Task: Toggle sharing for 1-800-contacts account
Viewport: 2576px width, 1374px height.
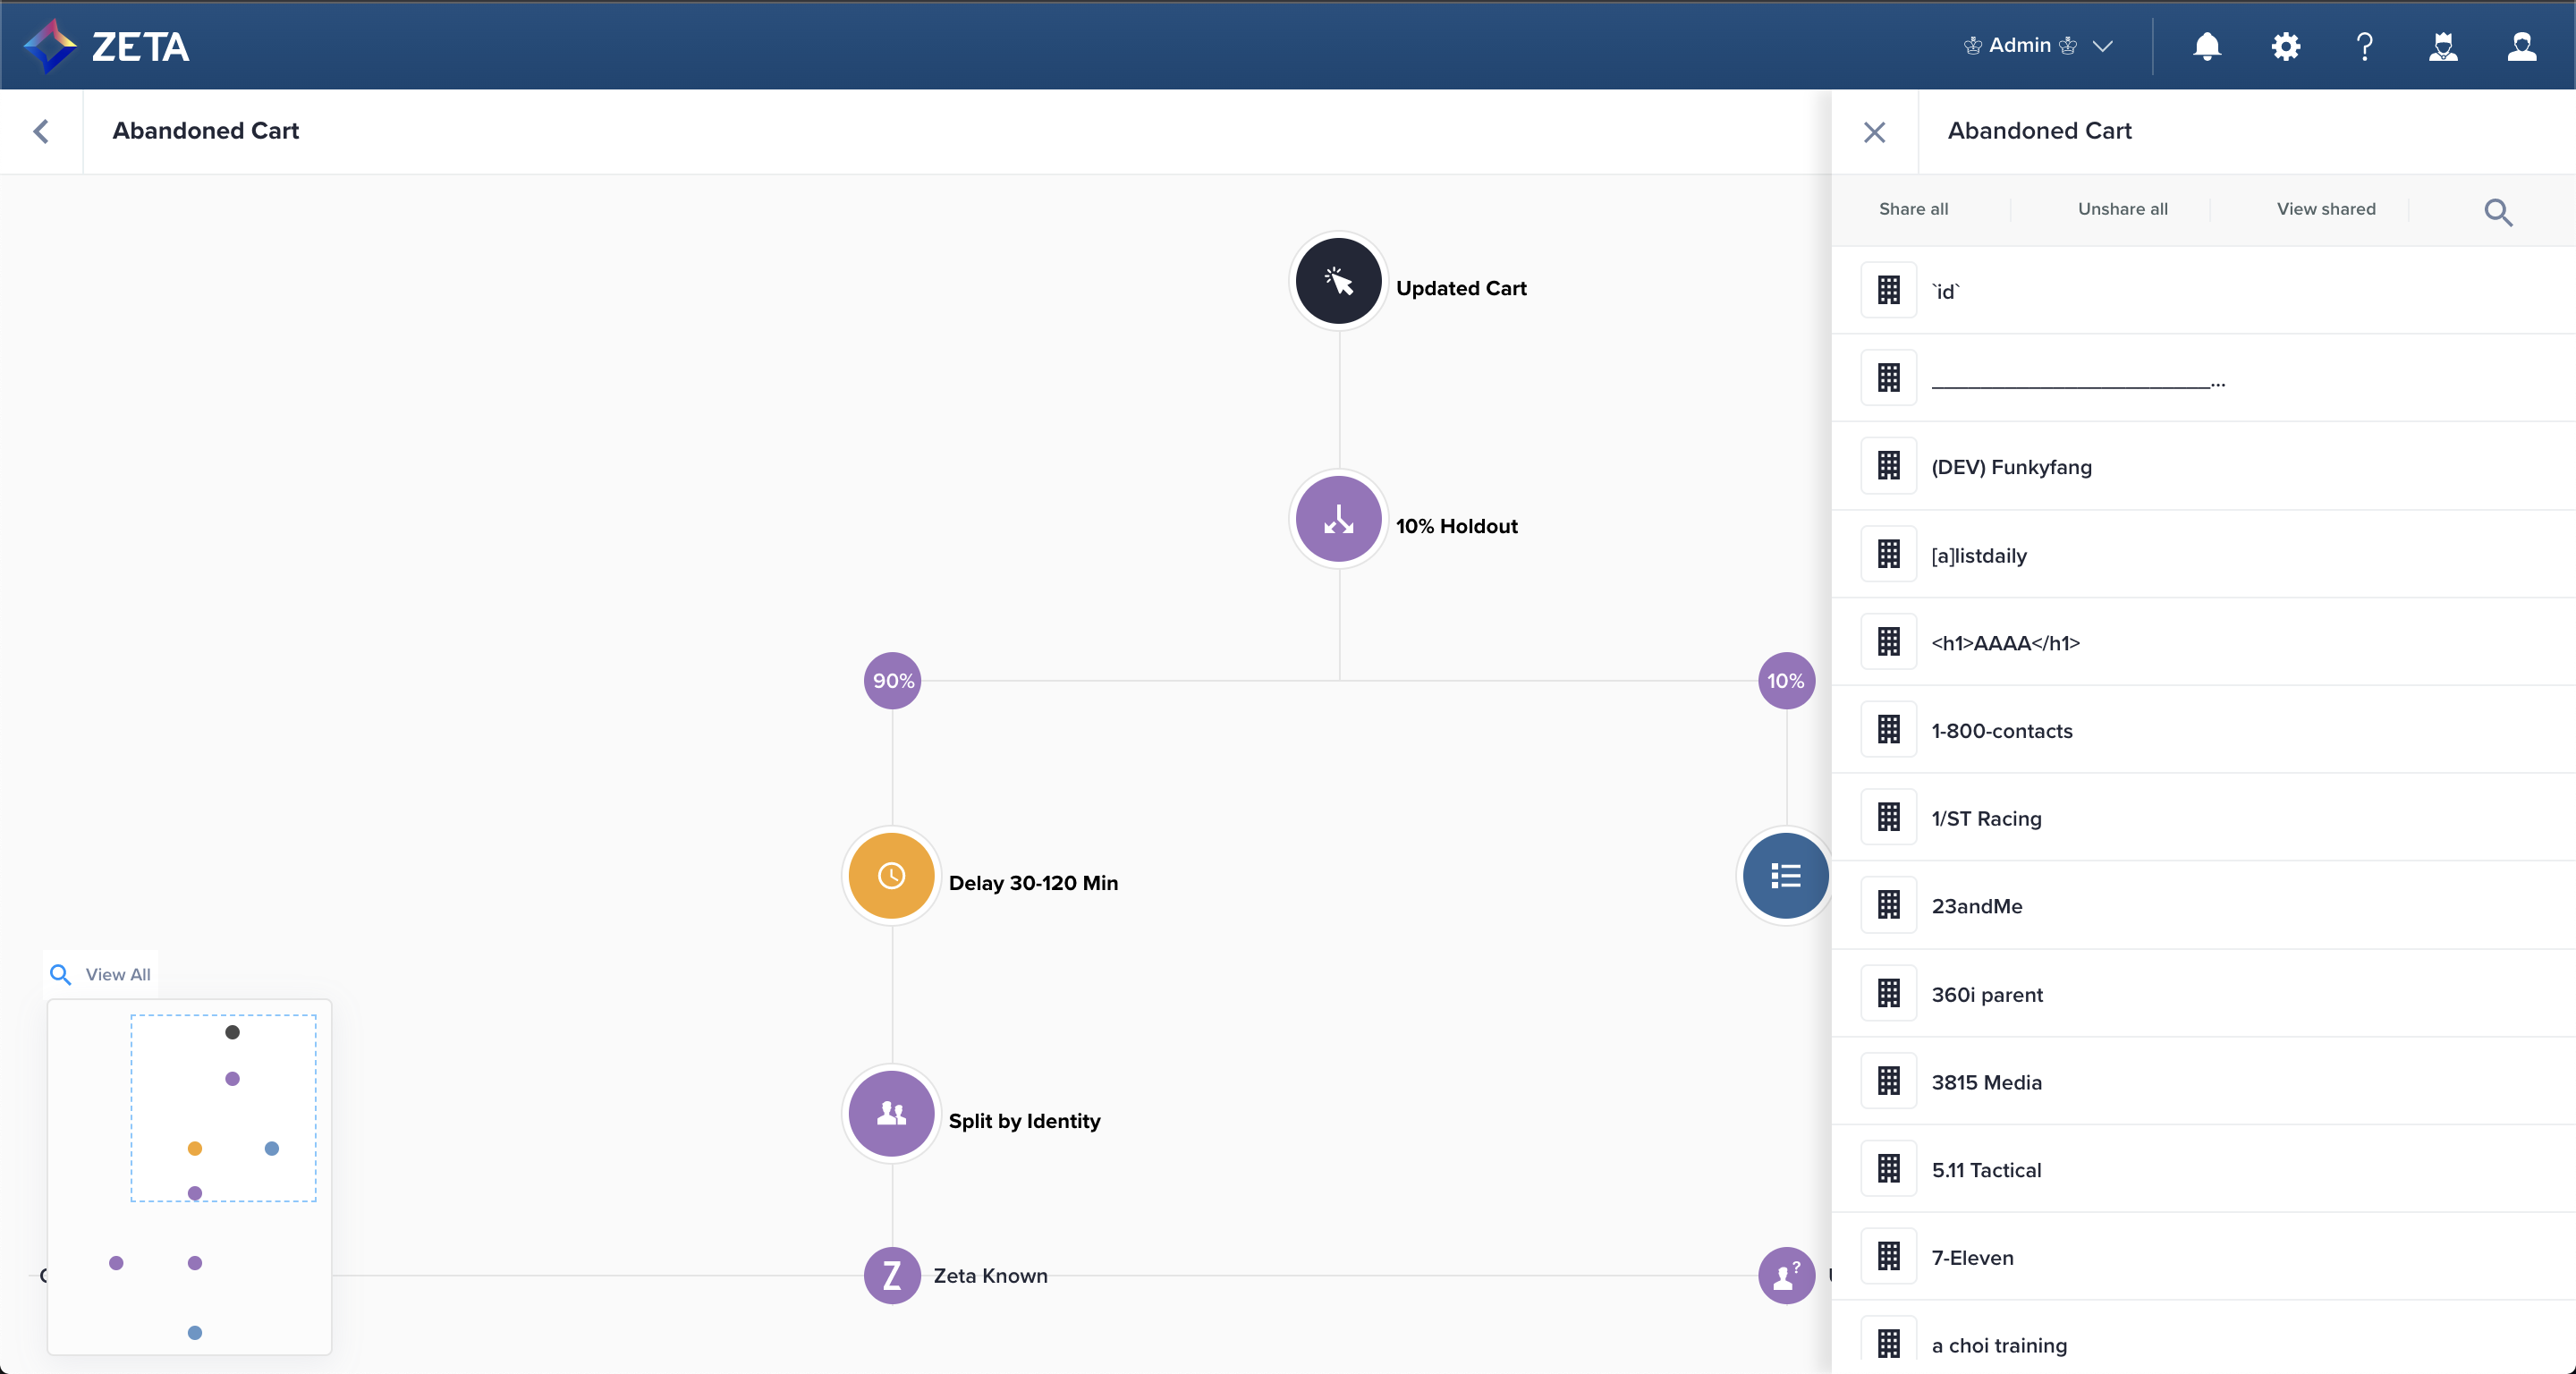Action: point(1888,730)
